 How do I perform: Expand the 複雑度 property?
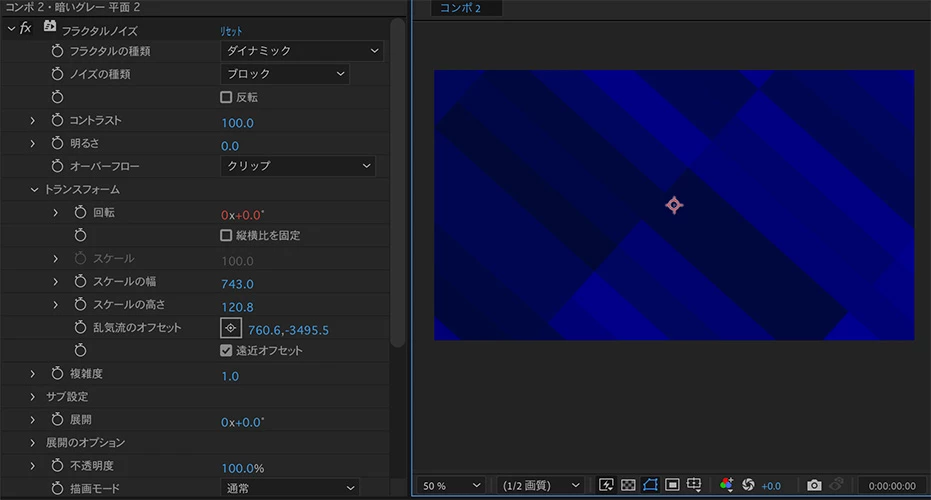pyautogui.click(x=33, y=374)
